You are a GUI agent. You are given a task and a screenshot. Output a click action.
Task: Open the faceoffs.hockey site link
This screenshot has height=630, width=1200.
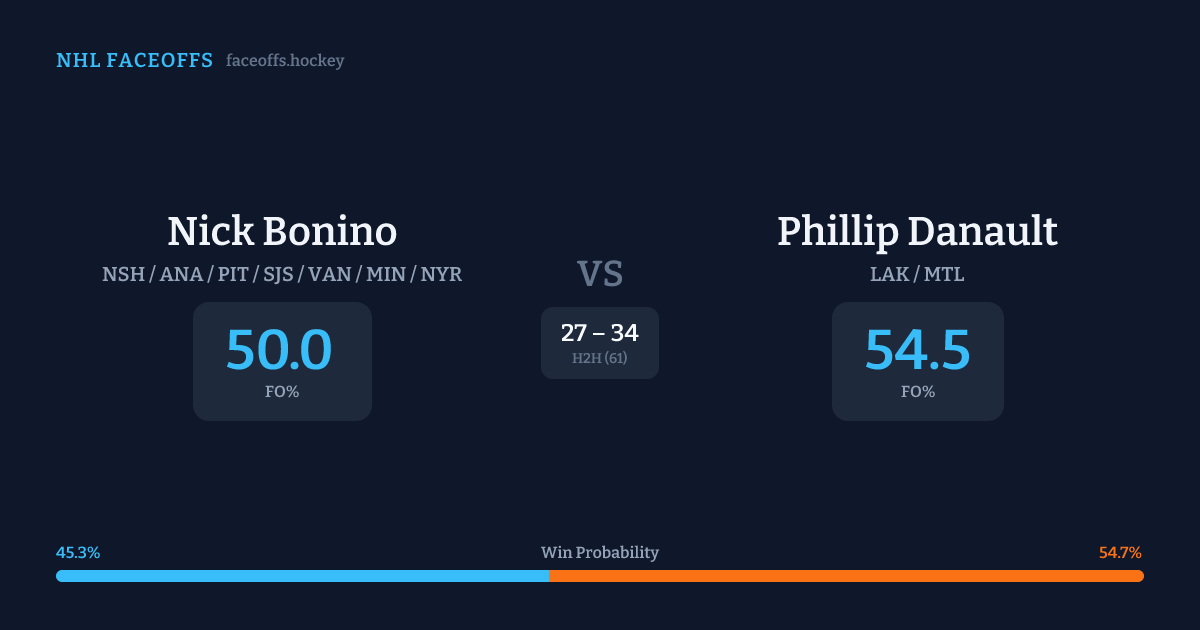[x=285, y=61]
